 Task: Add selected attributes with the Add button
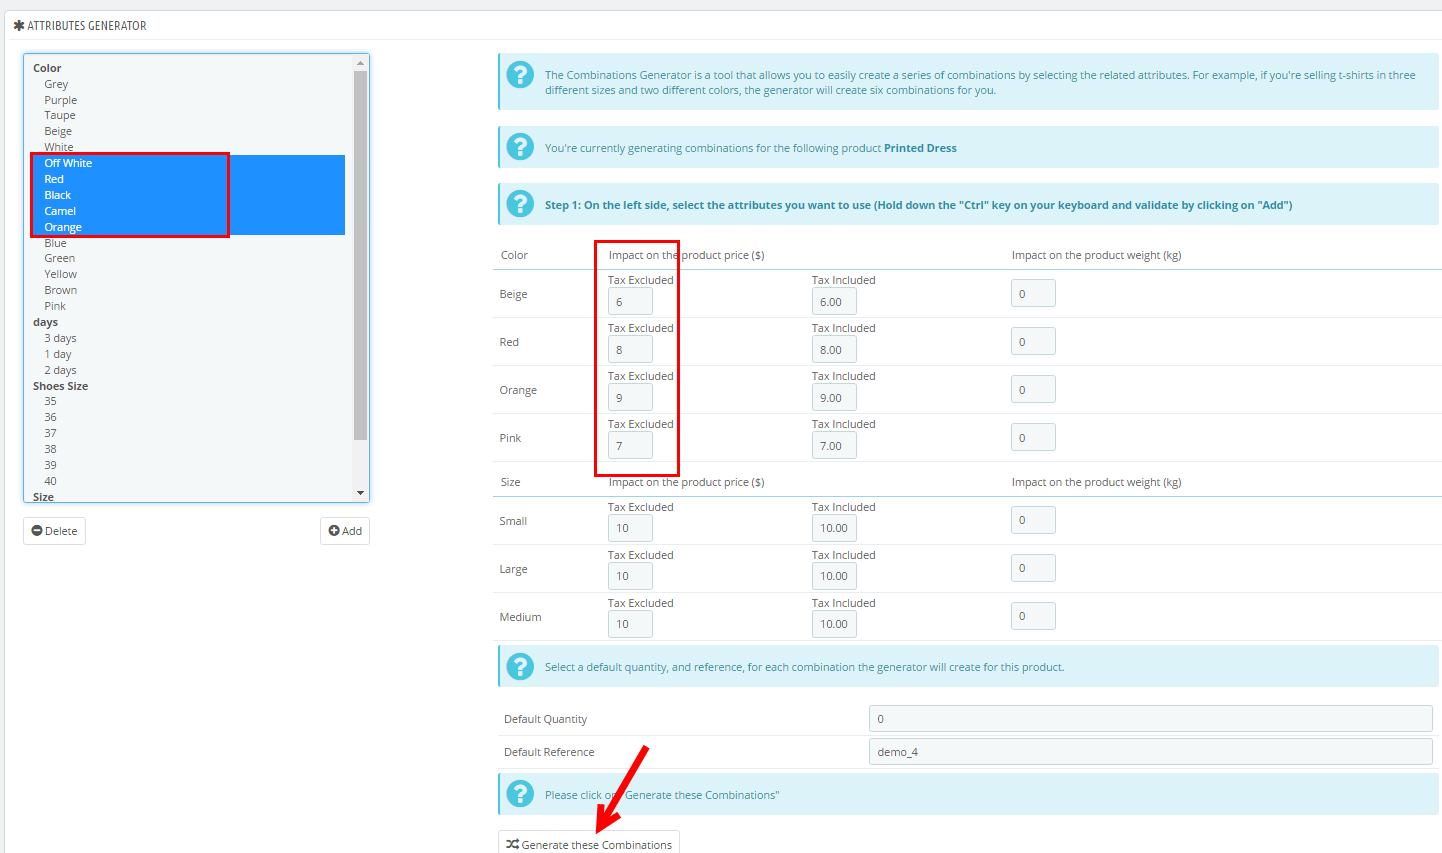point(345,531)
